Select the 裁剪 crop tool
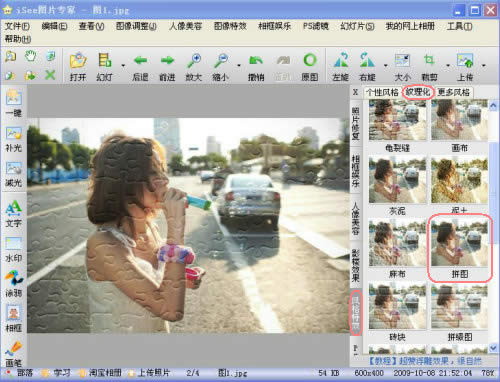500x382 pixels. point(429,66)
